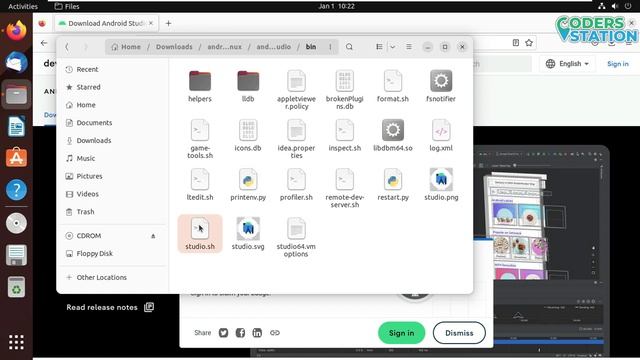This screenshot has height=360, width=640.
Task: Select the fsnotifier executable
Action: (x=441, y=86)
